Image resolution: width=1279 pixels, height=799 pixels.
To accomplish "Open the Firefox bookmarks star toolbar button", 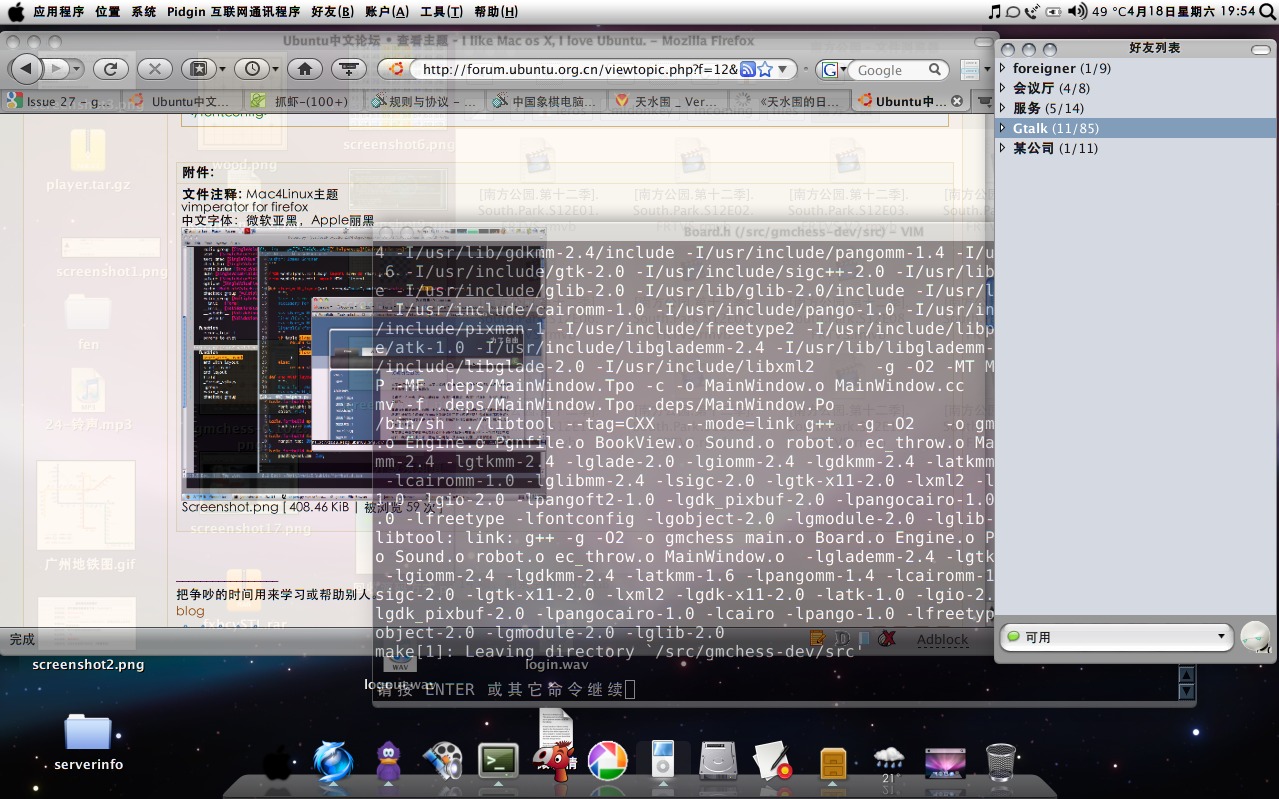I will 198,69.
